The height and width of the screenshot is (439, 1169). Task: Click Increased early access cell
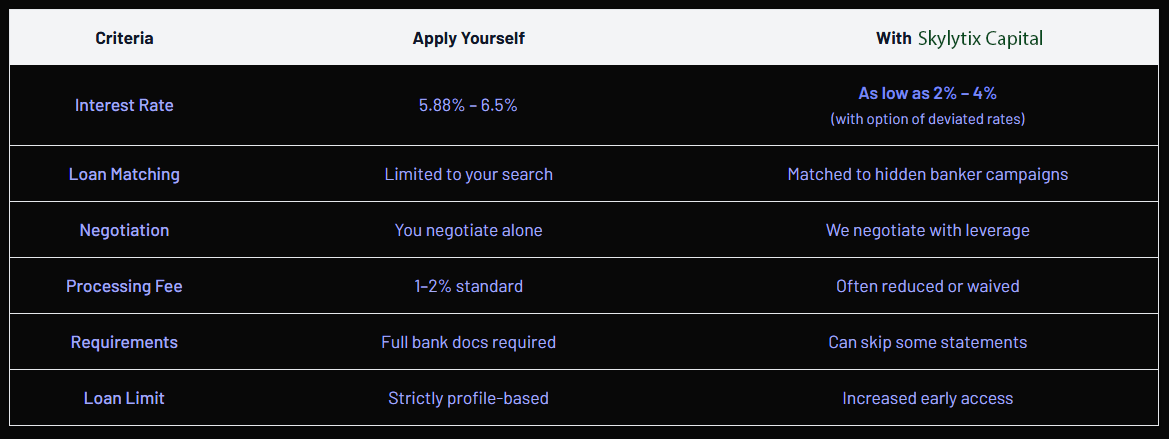click(927, 398)
